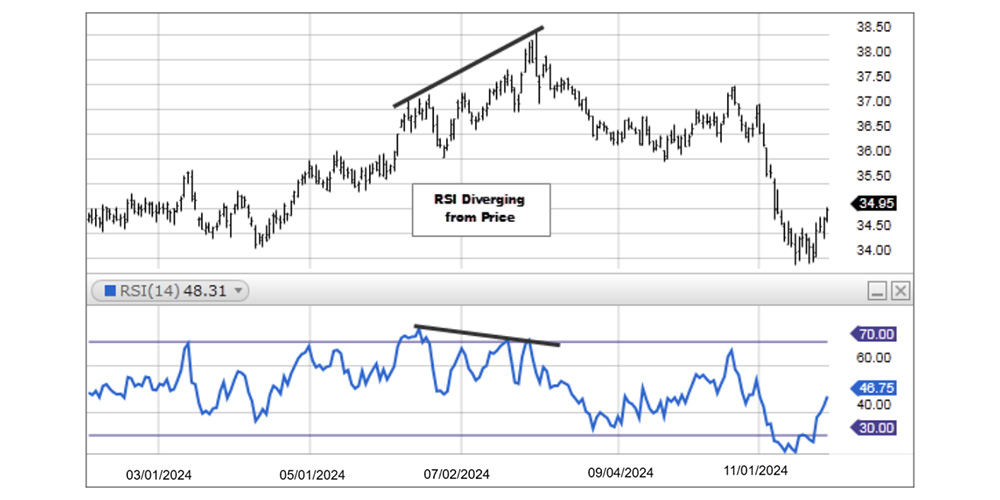Screen dimensions: 1000x500
Task: Click the 40.00 RSI axis label
Action: tap(874, 404)
